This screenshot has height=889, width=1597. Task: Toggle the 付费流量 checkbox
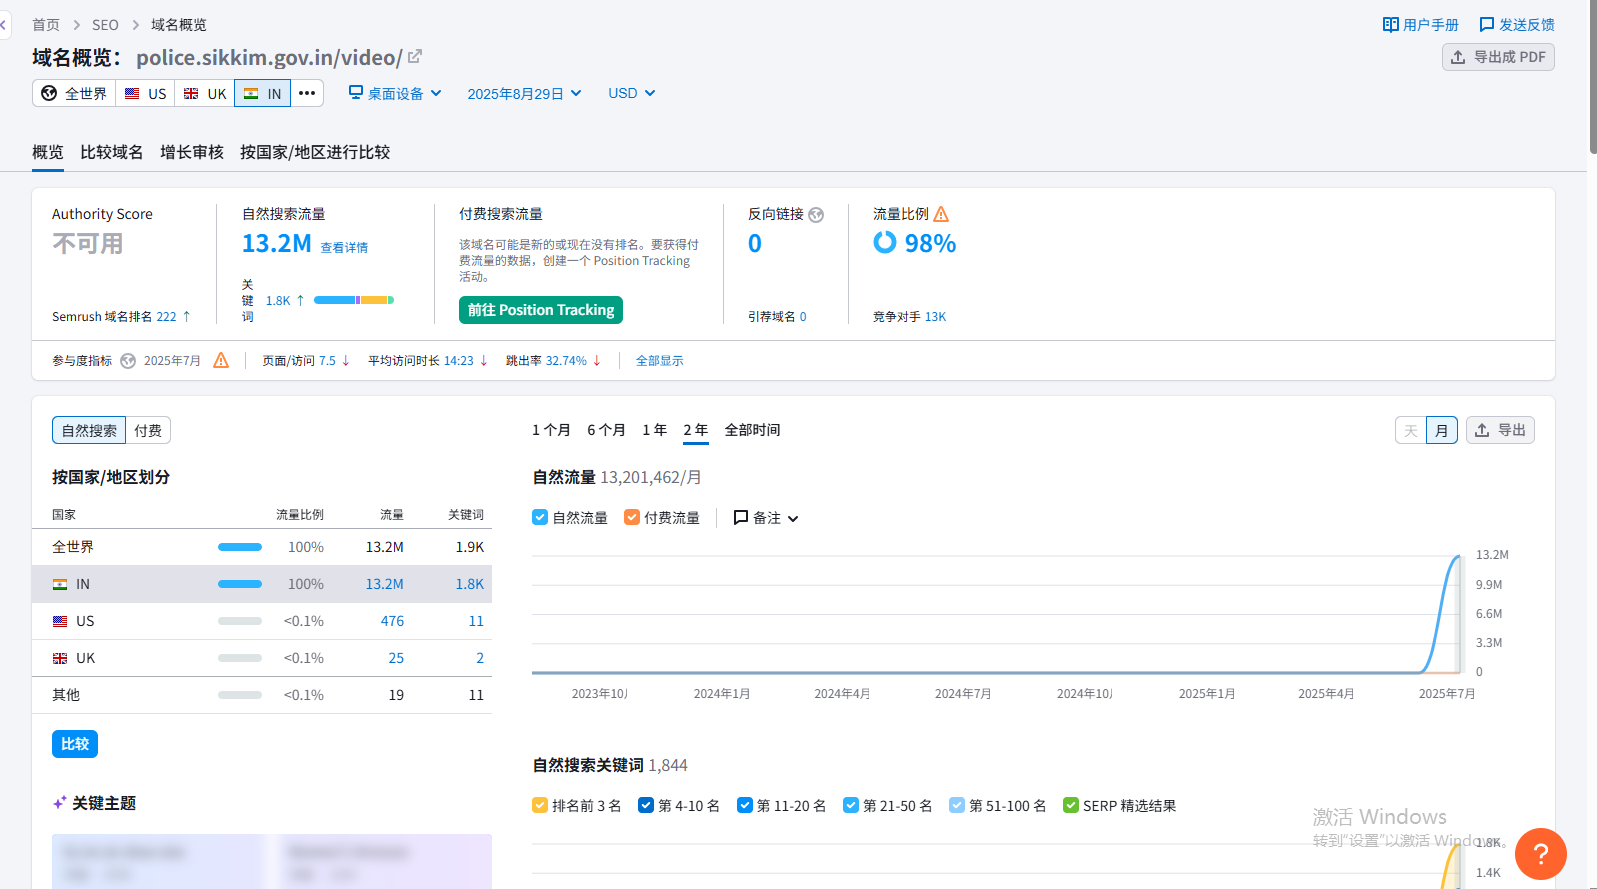(632, 518)
